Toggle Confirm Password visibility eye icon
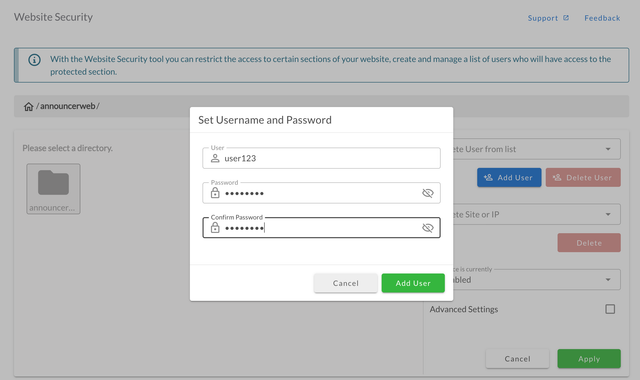640x380 pixels. tap(427, 228)
